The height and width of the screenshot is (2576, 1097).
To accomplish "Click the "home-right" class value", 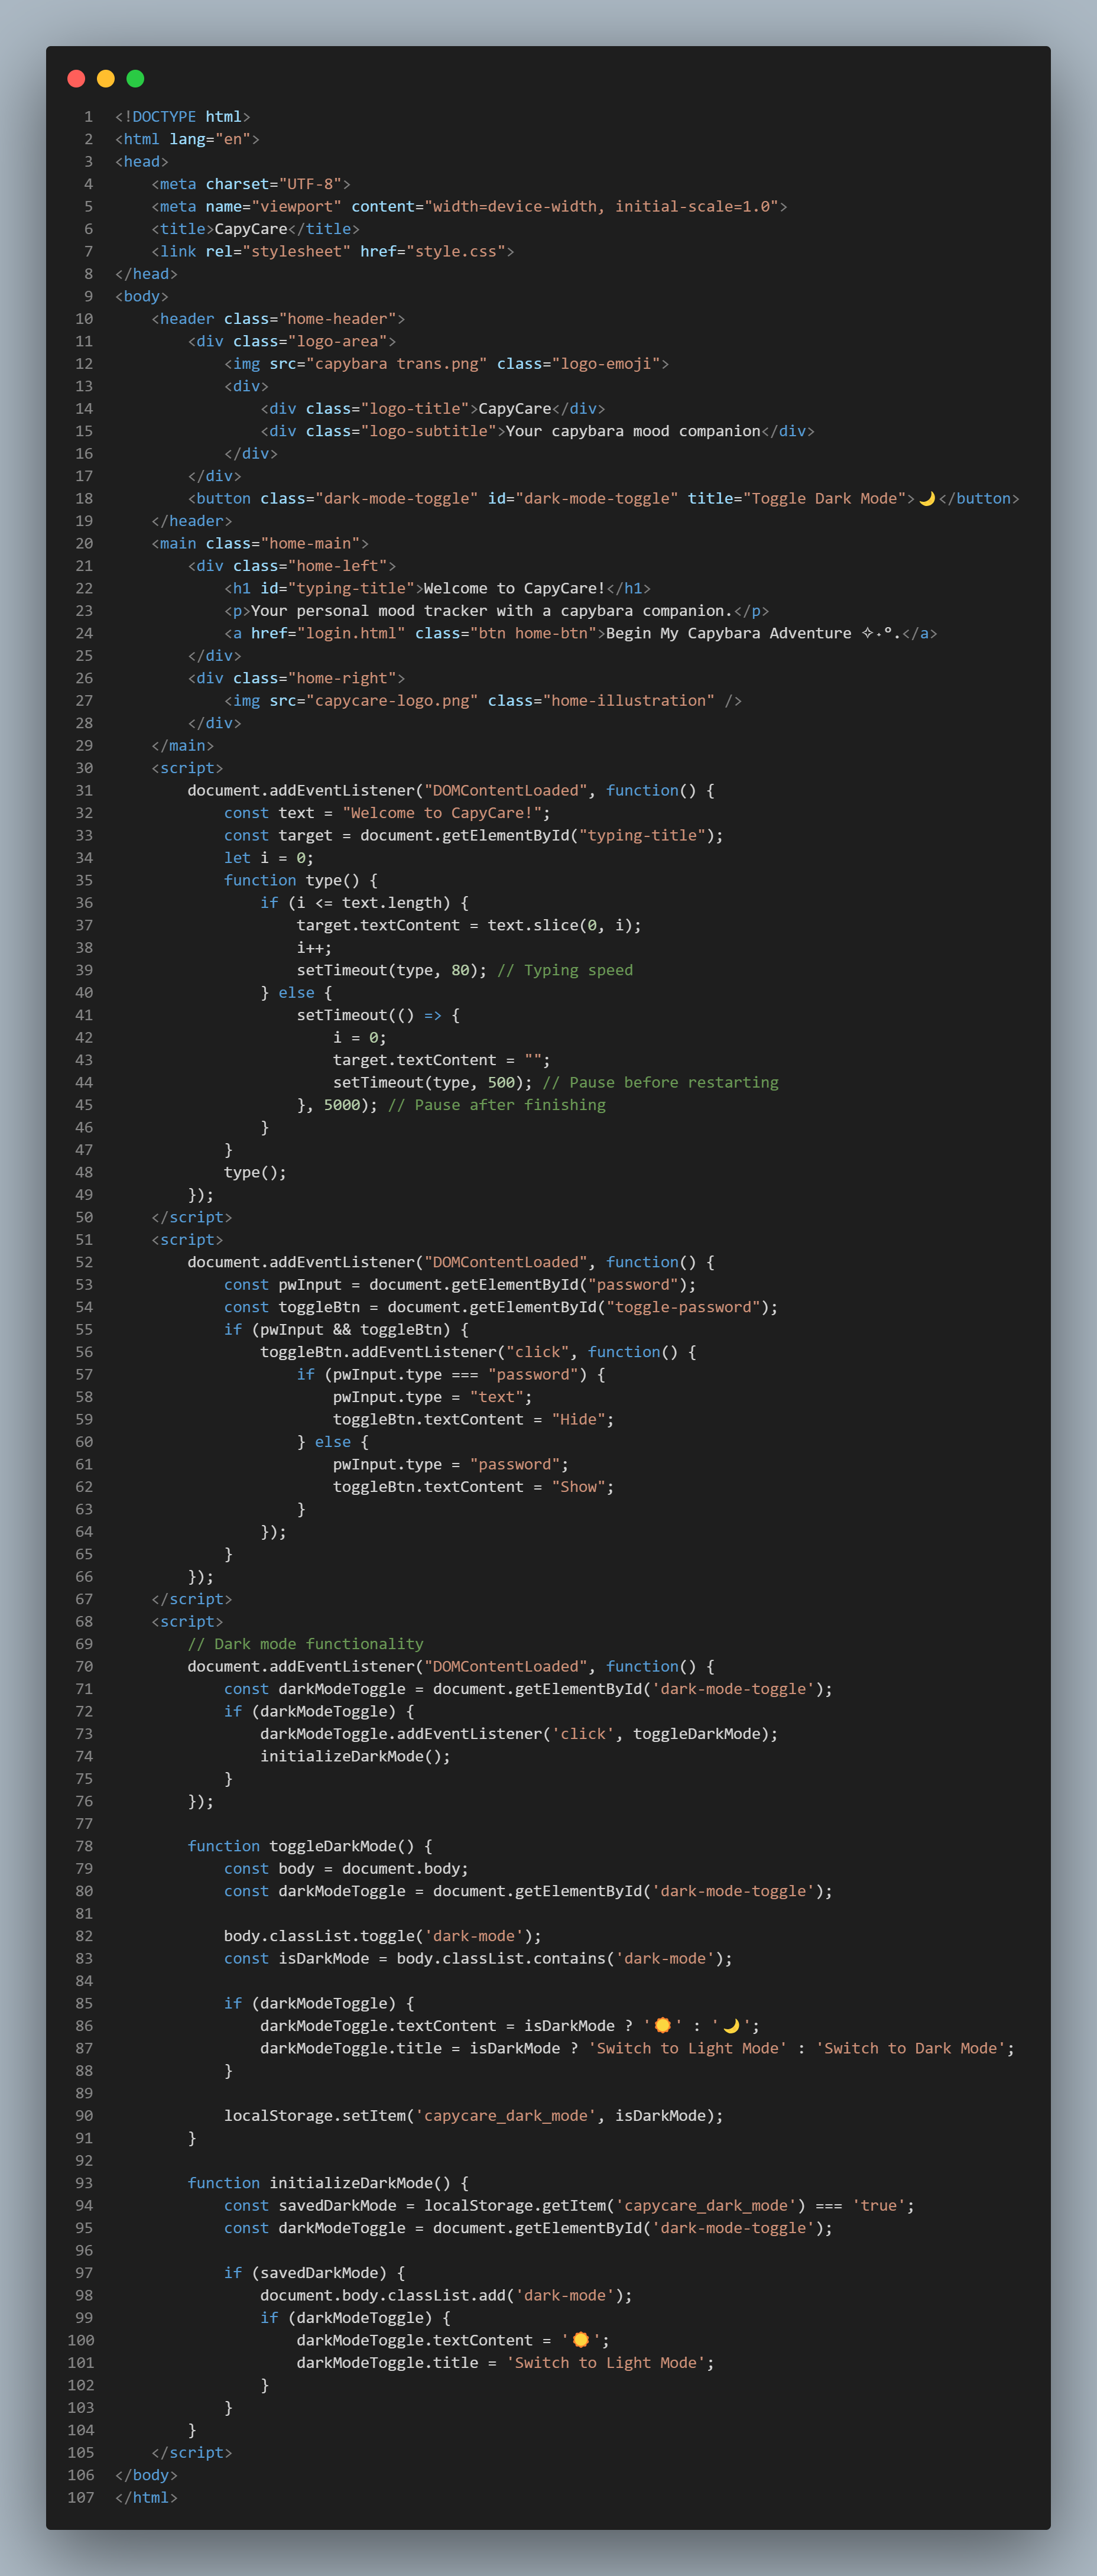I will [342, 678].
